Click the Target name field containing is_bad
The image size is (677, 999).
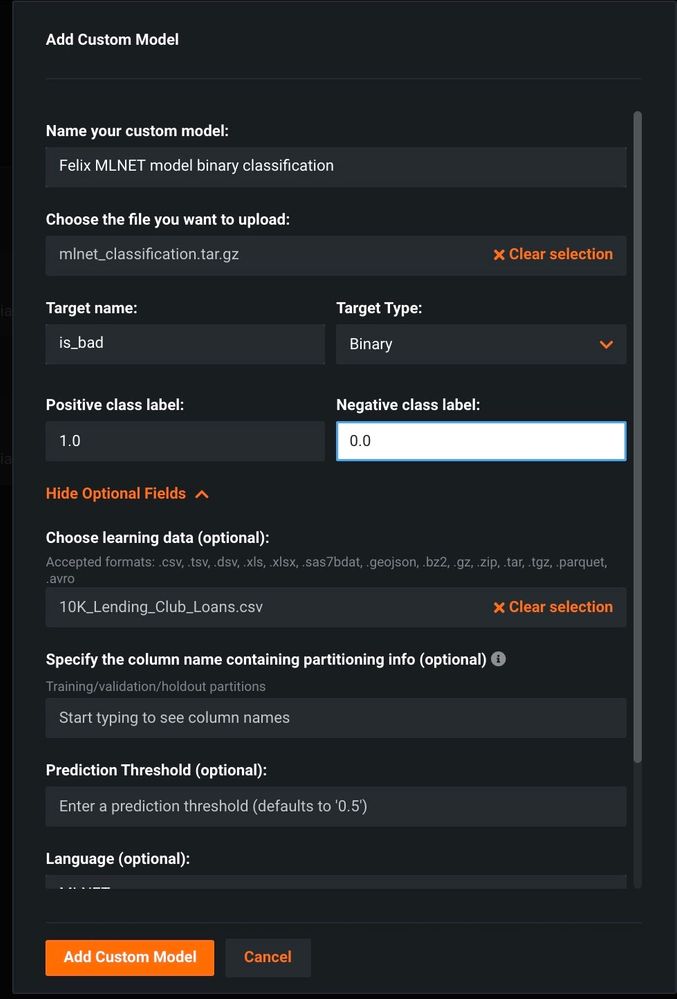pos(185,343)
